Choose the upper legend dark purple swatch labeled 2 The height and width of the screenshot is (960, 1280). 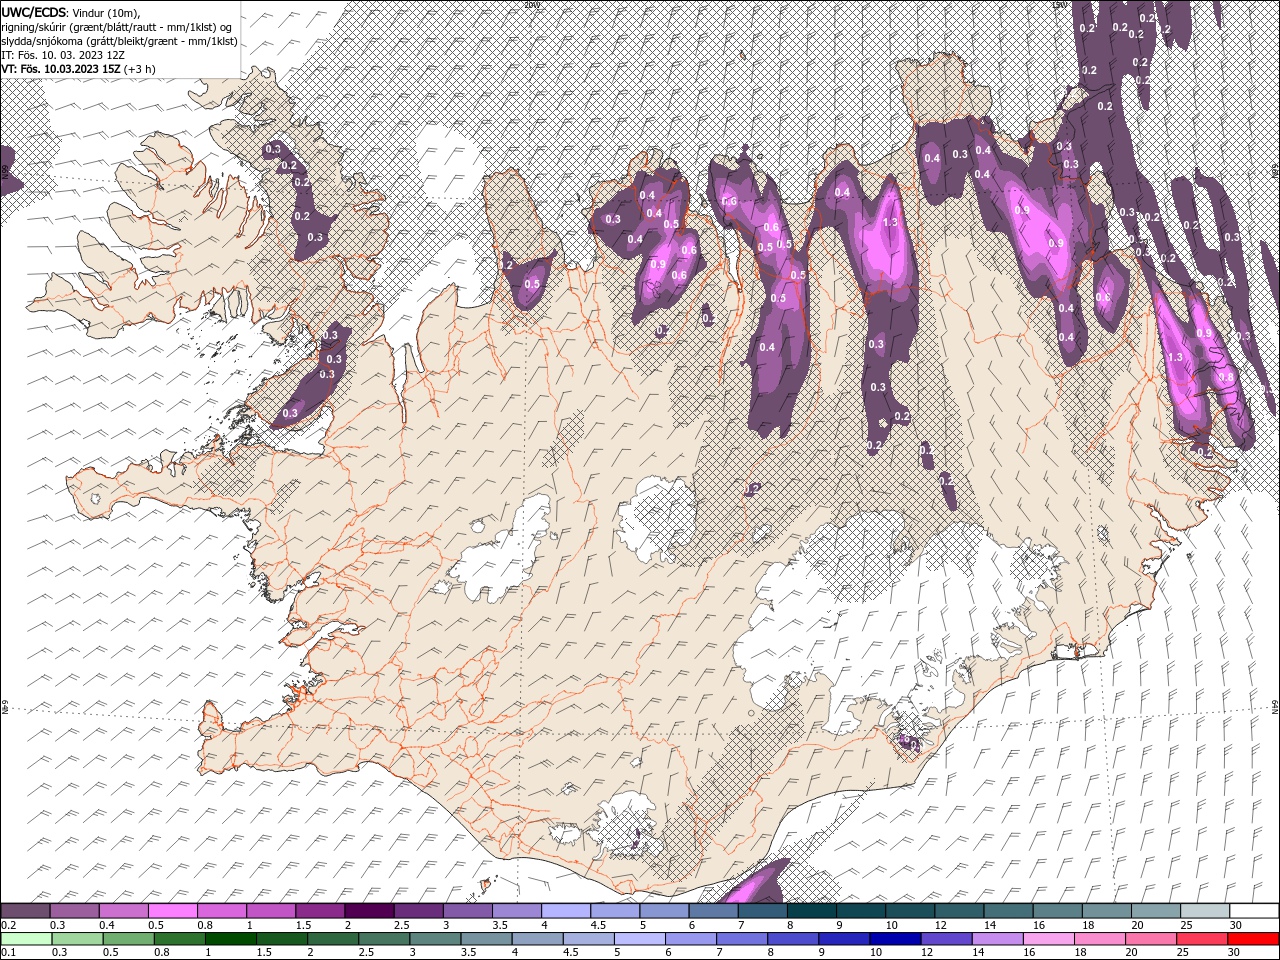pyautogui.click(x=369, y=910)
